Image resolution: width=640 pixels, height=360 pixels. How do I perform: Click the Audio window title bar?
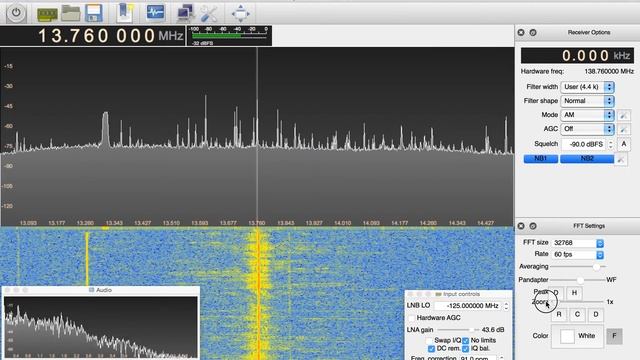(101, 290)
